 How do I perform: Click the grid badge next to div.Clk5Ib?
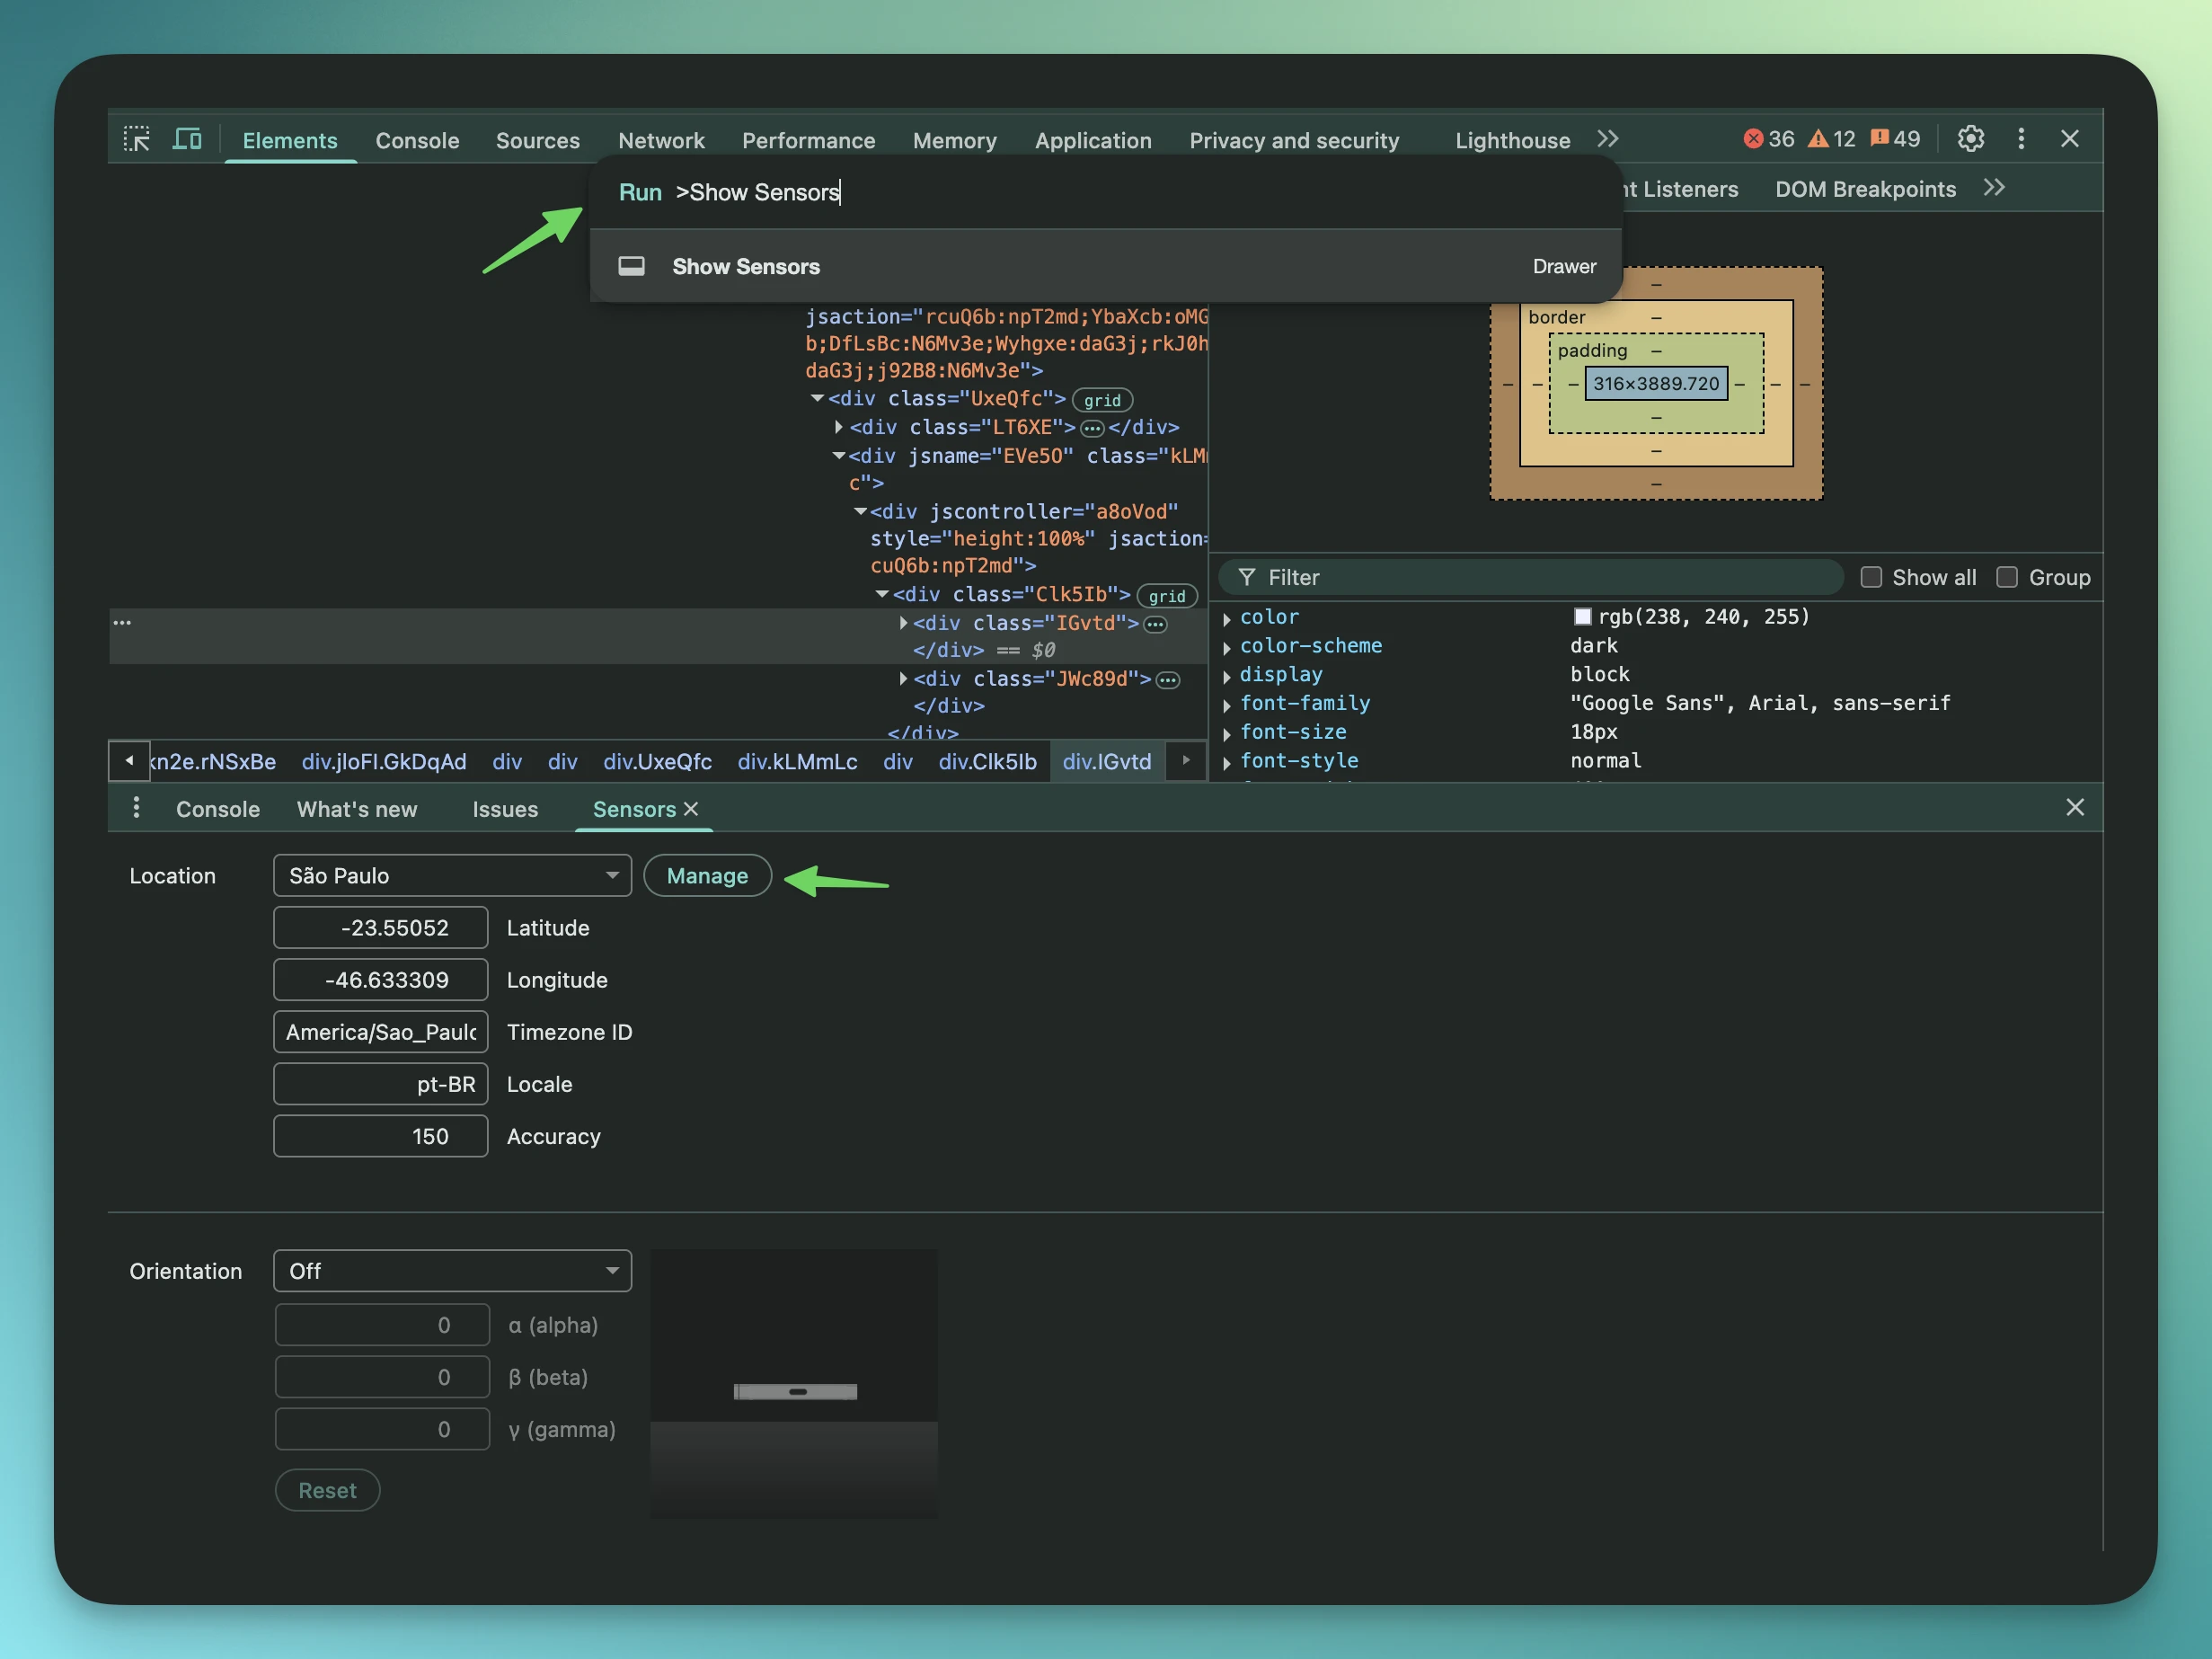[x=1166, y=595]
